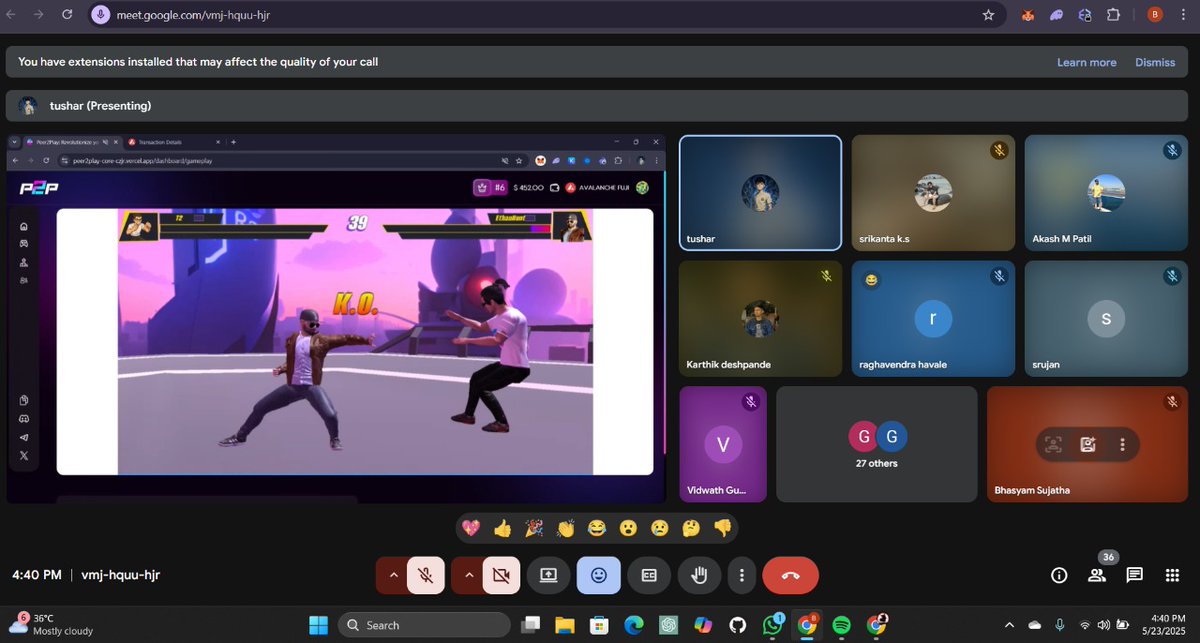Send the thumbs down reaction
The image size is (1200, 643).
click(x=722, y=528)
